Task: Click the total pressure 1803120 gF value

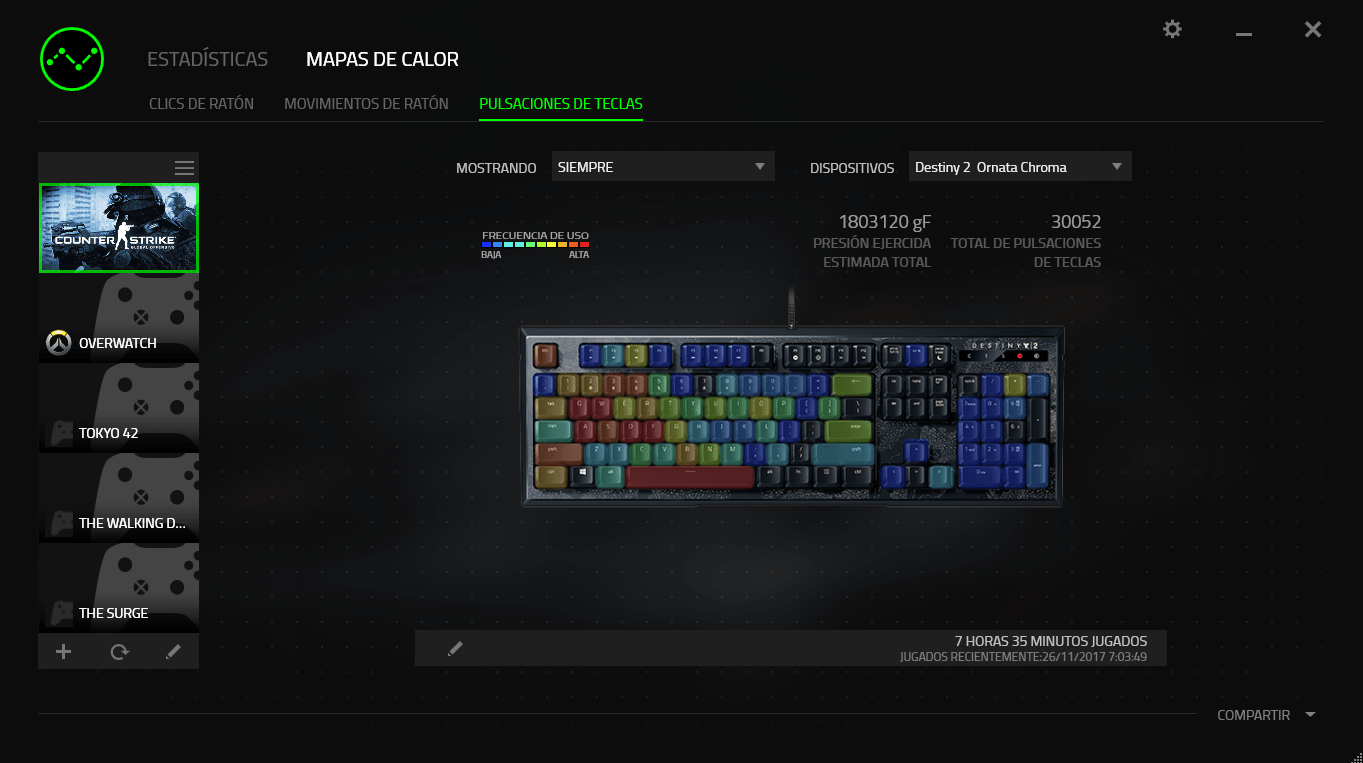Action: (884, 222)
